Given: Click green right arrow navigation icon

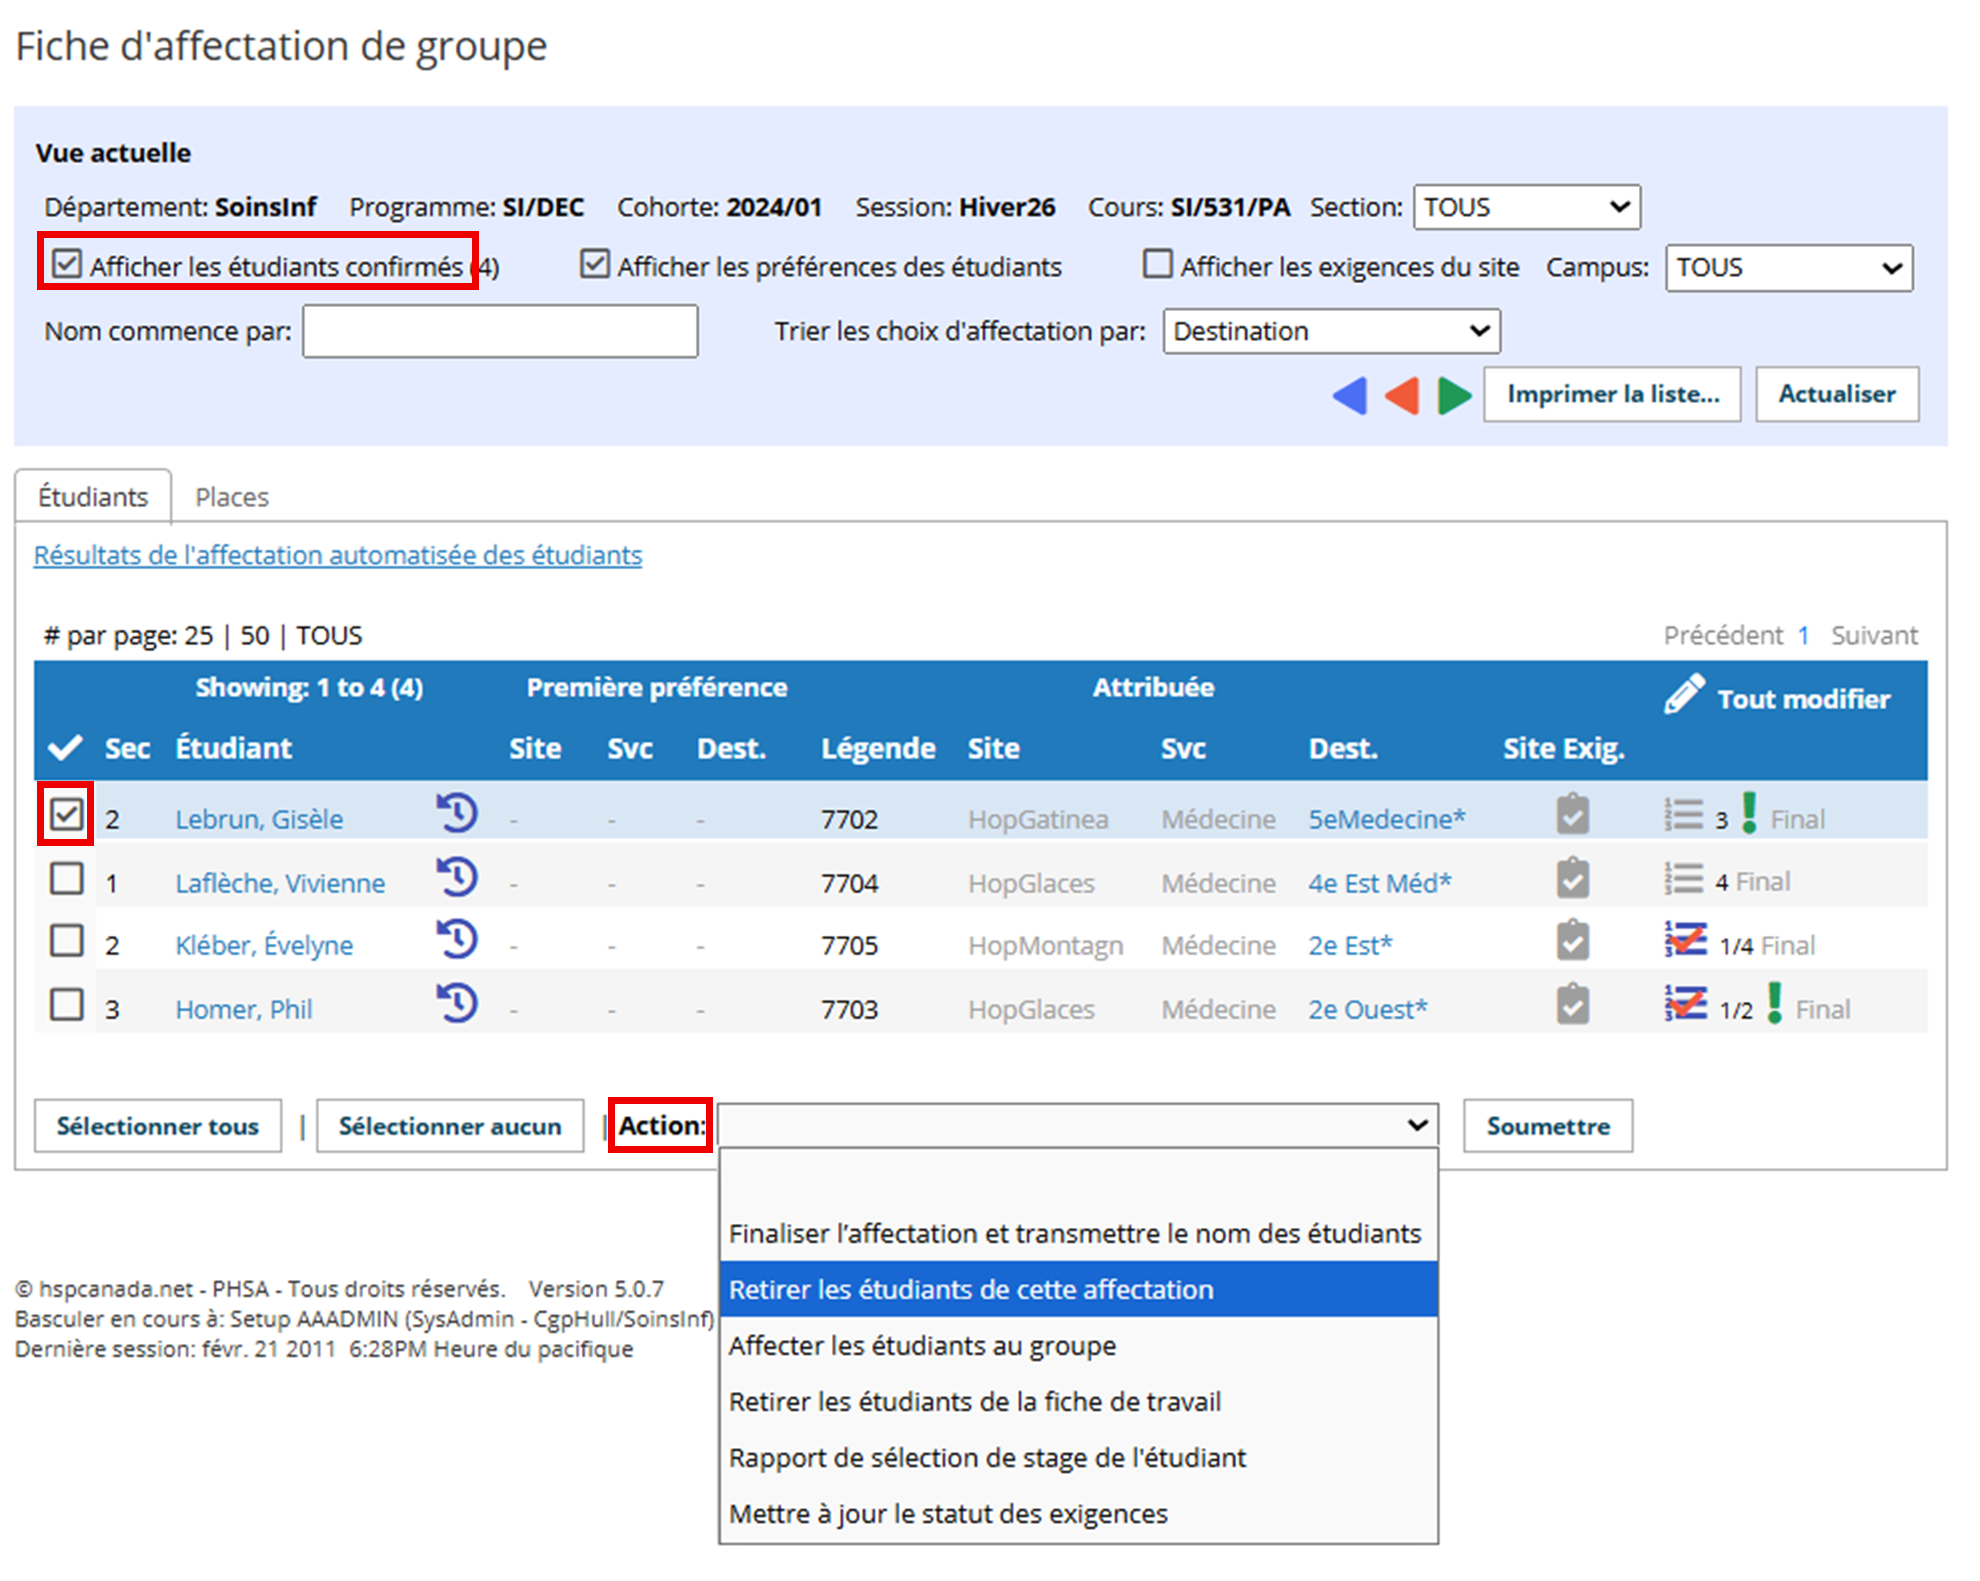Looking at the screenshot, I should (x=1454, y=395).
